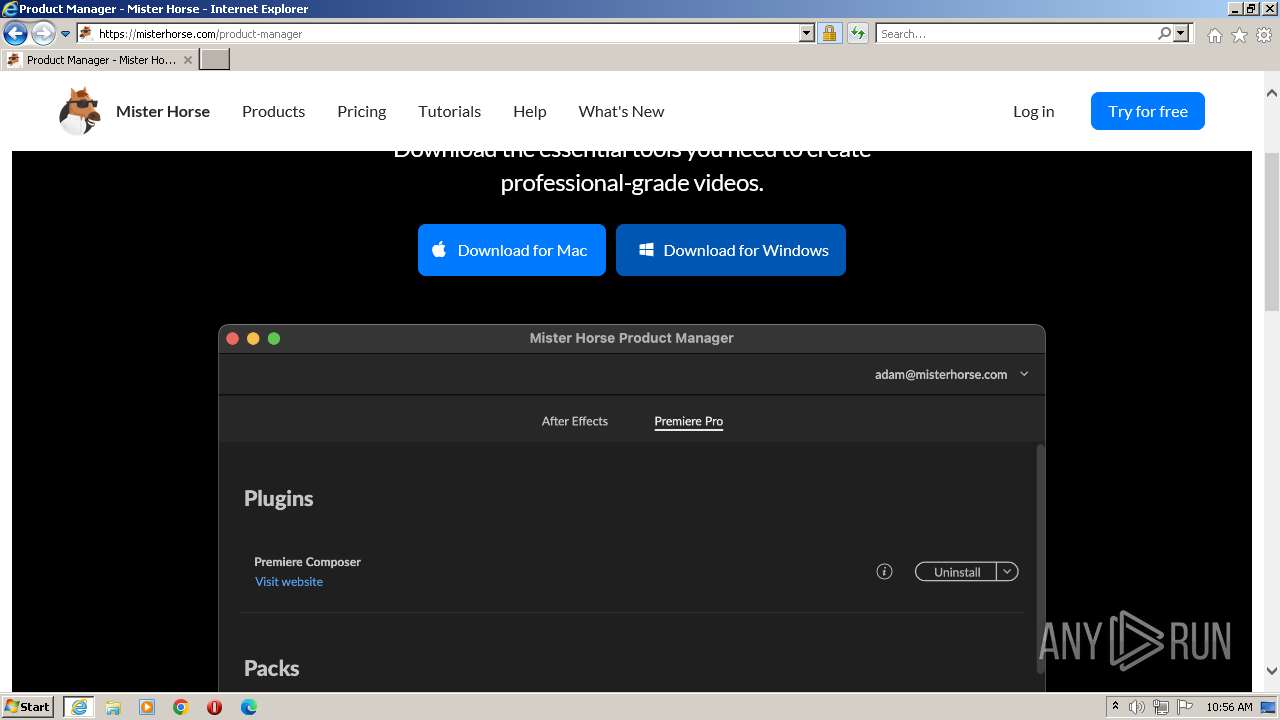
Task: Click the Action Center flag tray icon
Action: click(1185, 707)
